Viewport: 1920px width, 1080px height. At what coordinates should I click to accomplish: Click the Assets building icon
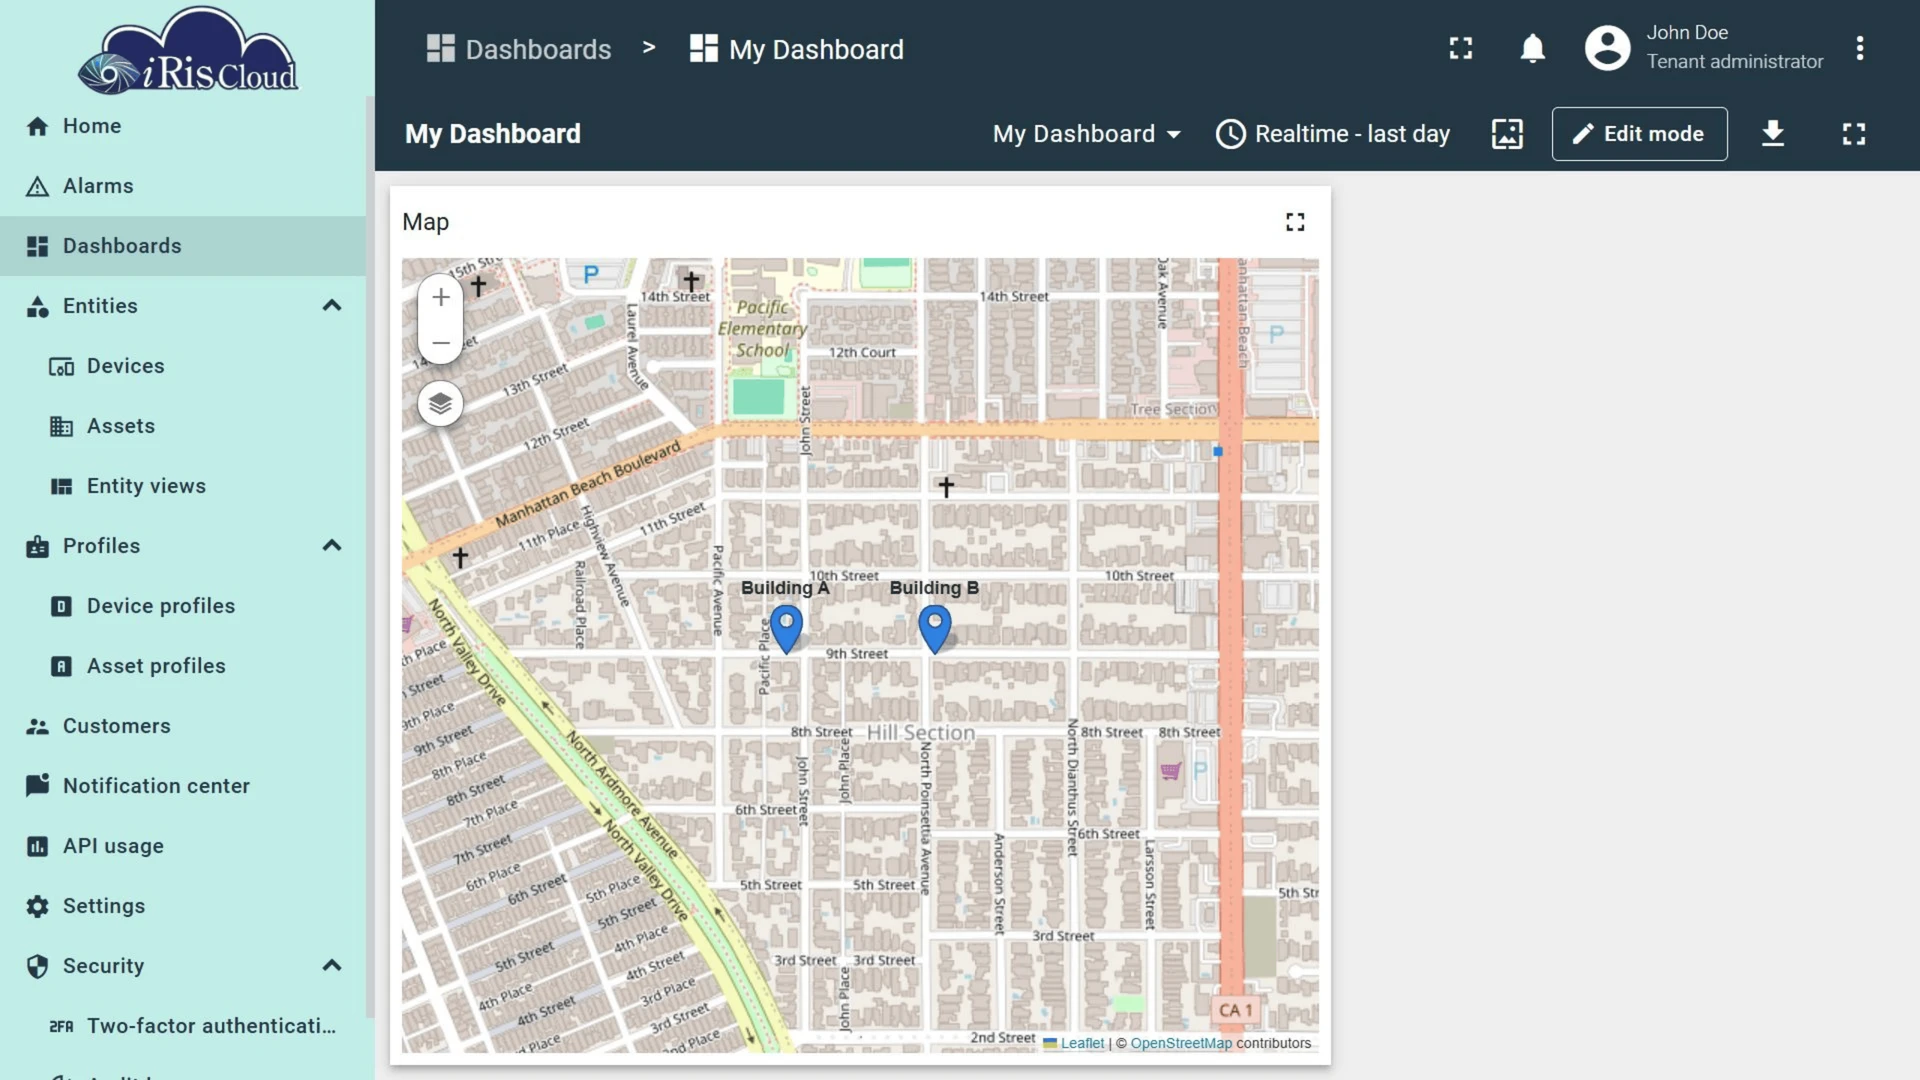coord(61,426)
